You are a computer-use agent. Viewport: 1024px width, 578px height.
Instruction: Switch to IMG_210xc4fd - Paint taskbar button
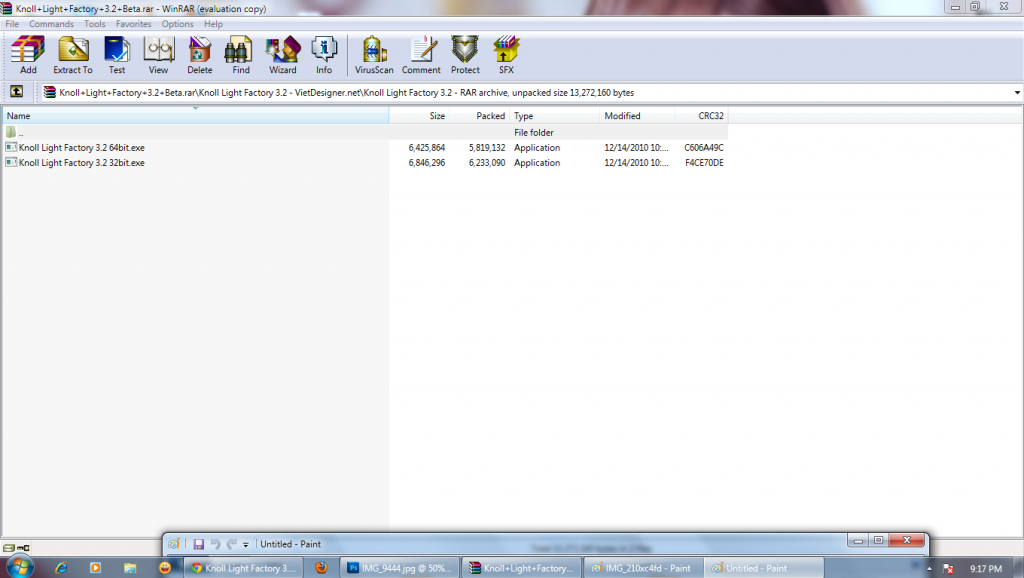pos(643,568)
